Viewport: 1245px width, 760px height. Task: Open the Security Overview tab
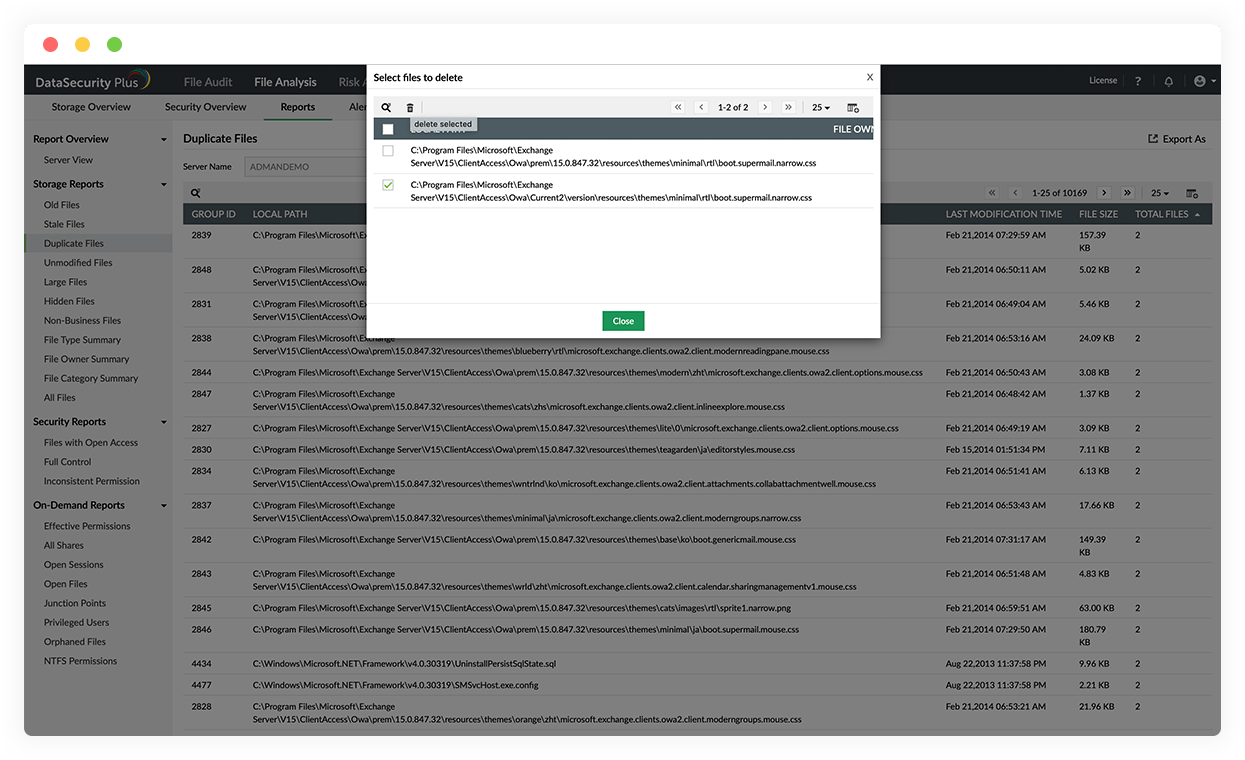(205, 106)
